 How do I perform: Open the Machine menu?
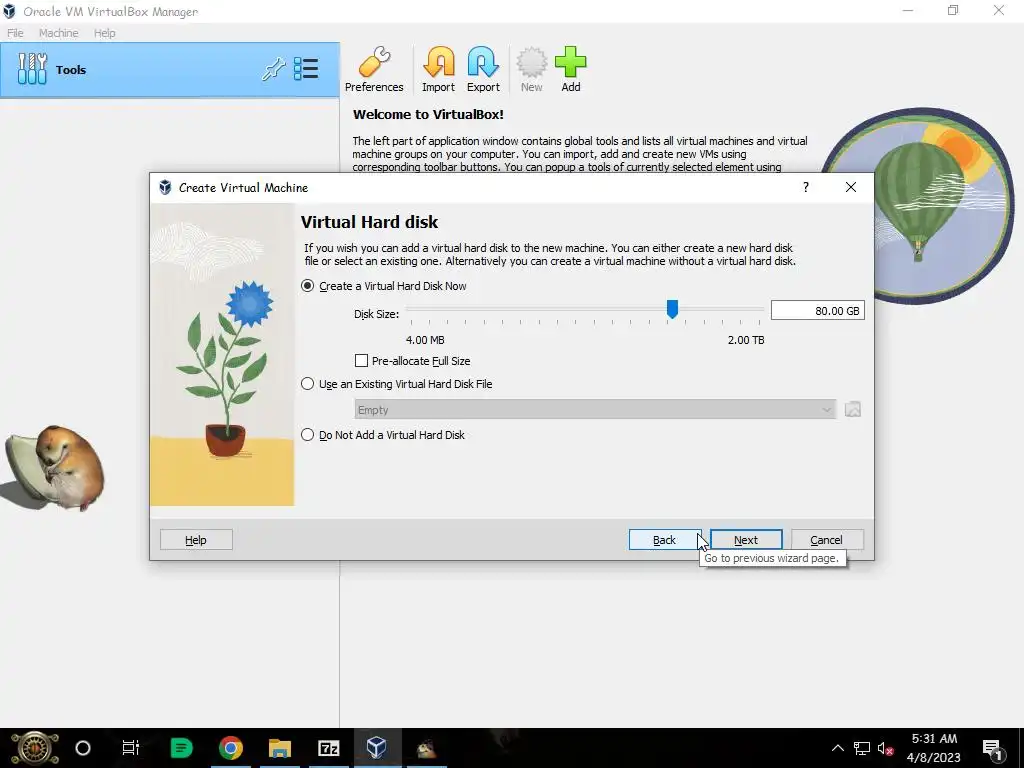pos(58,33)
